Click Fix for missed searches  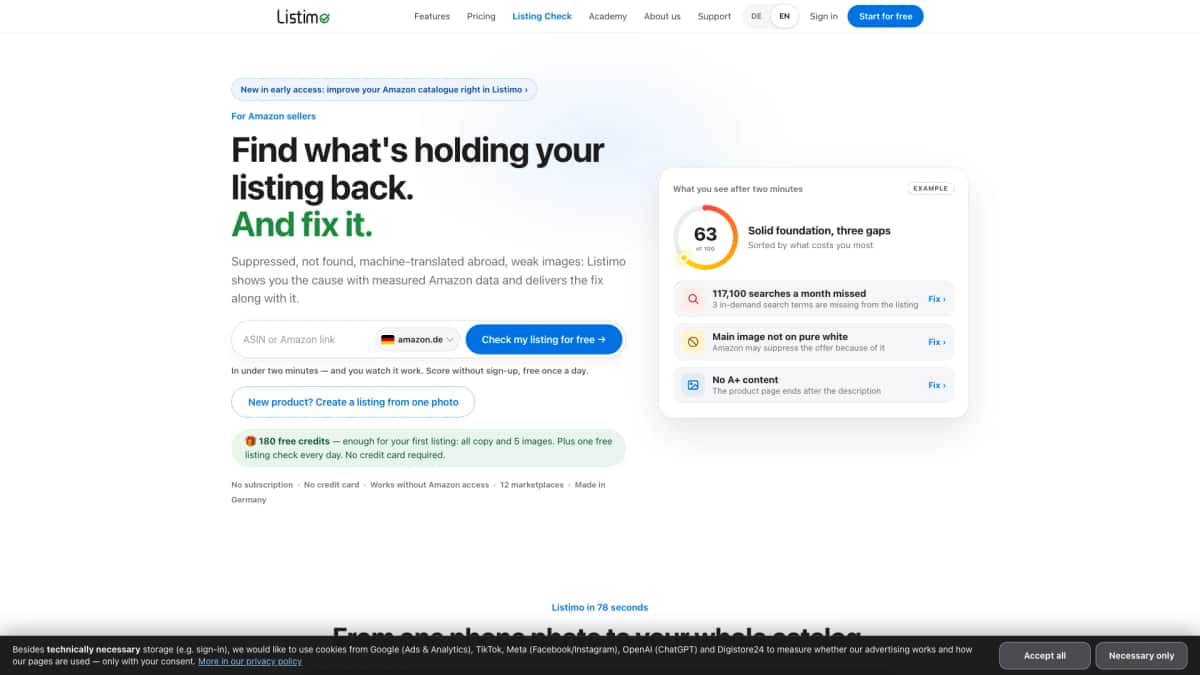coord(937,299)
